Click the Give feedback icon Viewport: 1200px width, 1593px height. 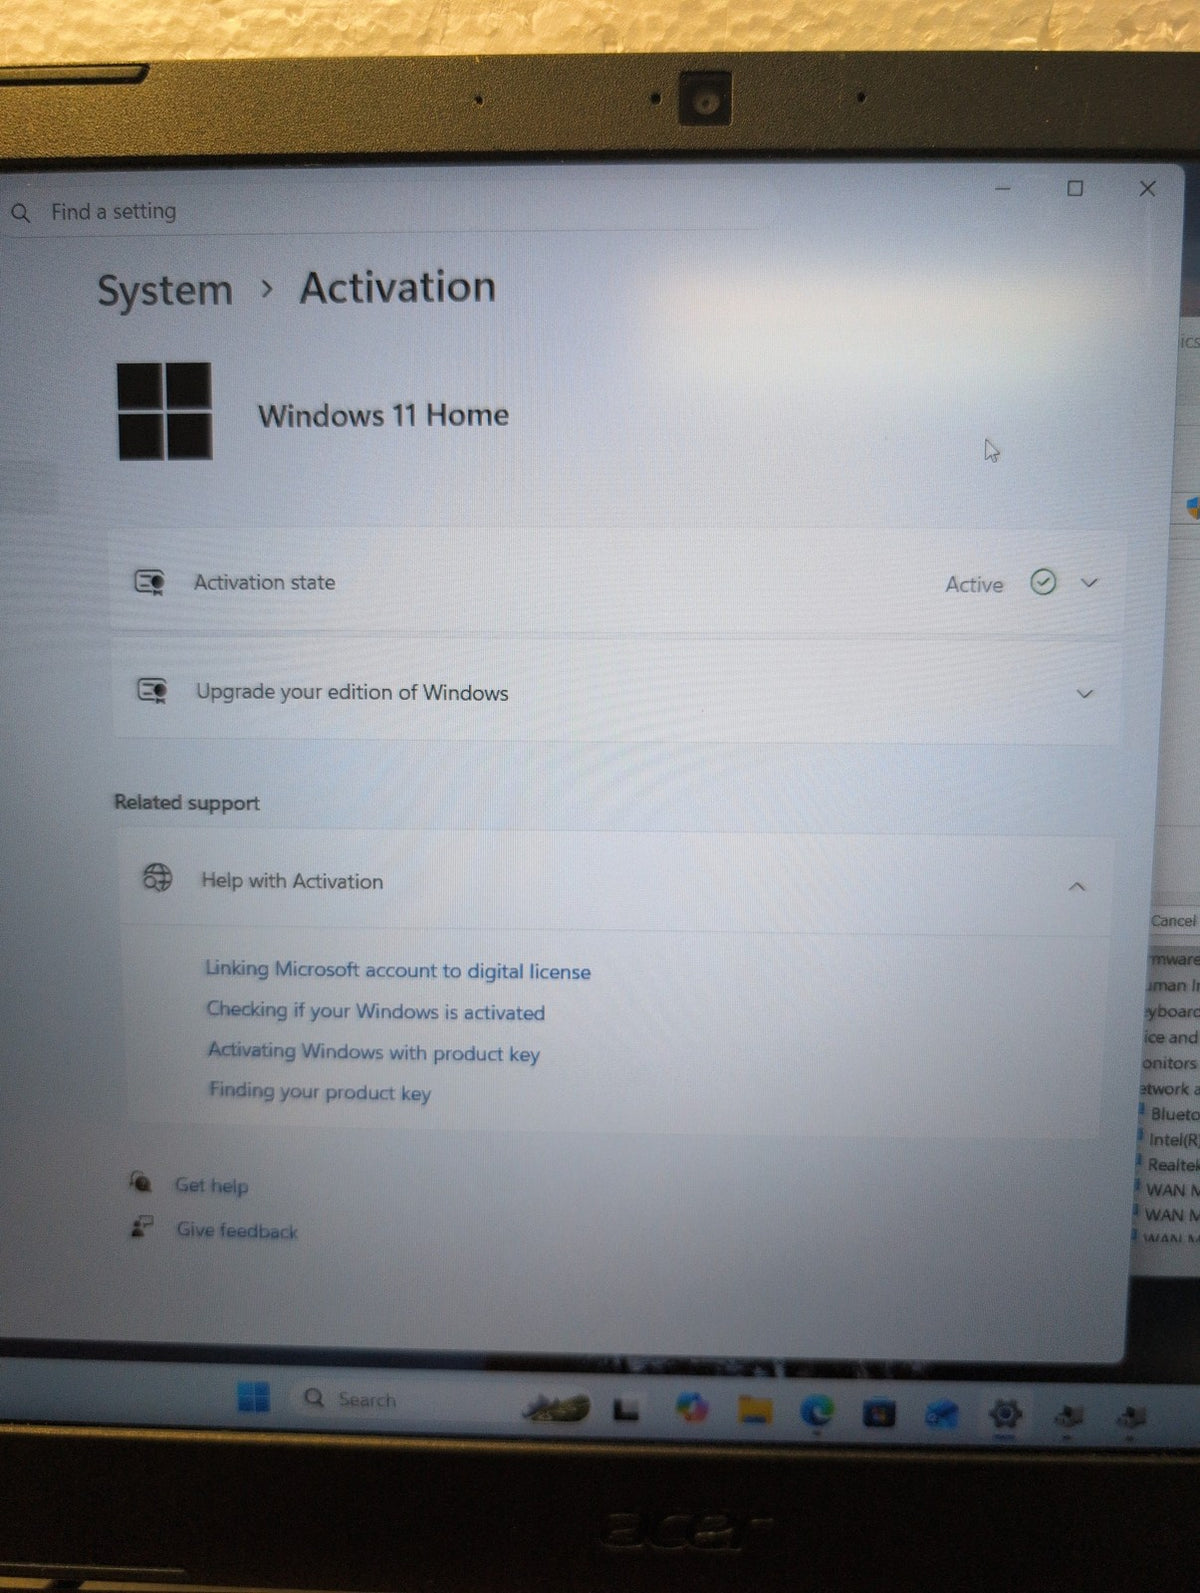click(x=142, y=1227)
